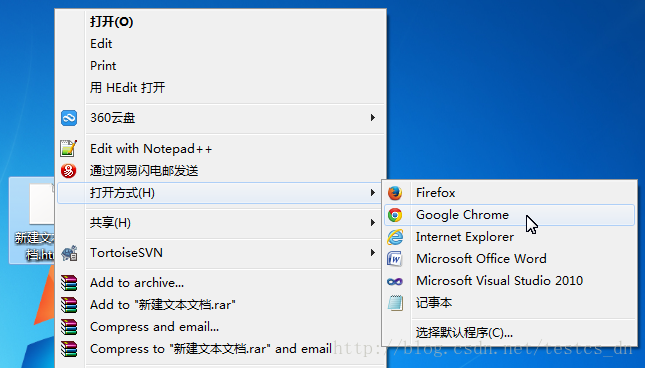Click the Microsoft Office Word icon

click(x=395, y=259)
